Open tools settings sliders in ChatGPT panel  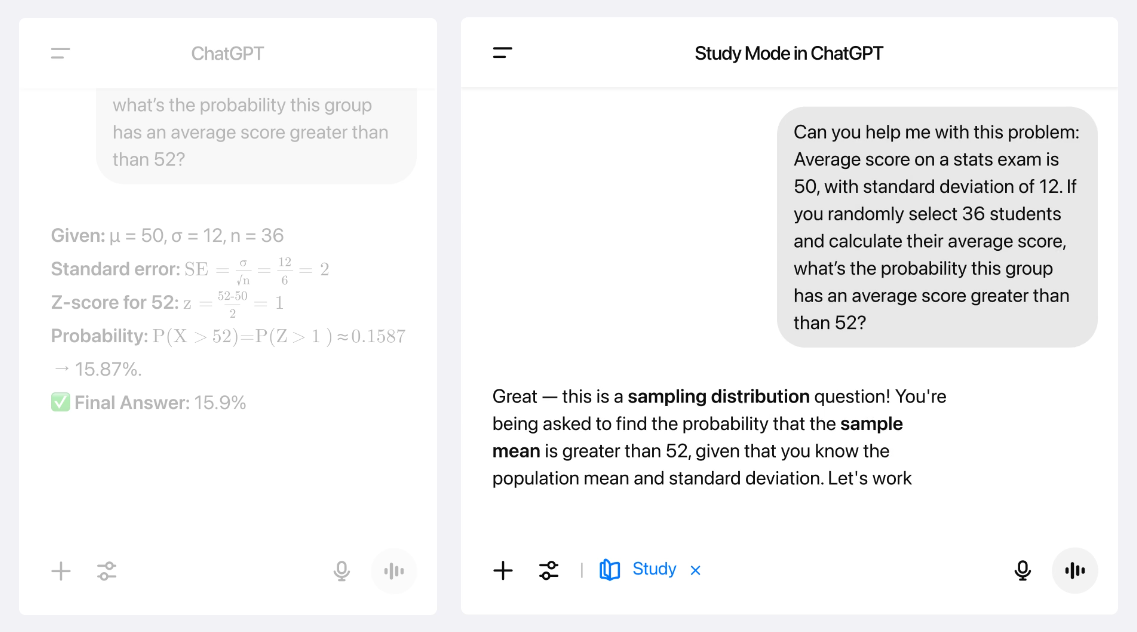point(107,571)
